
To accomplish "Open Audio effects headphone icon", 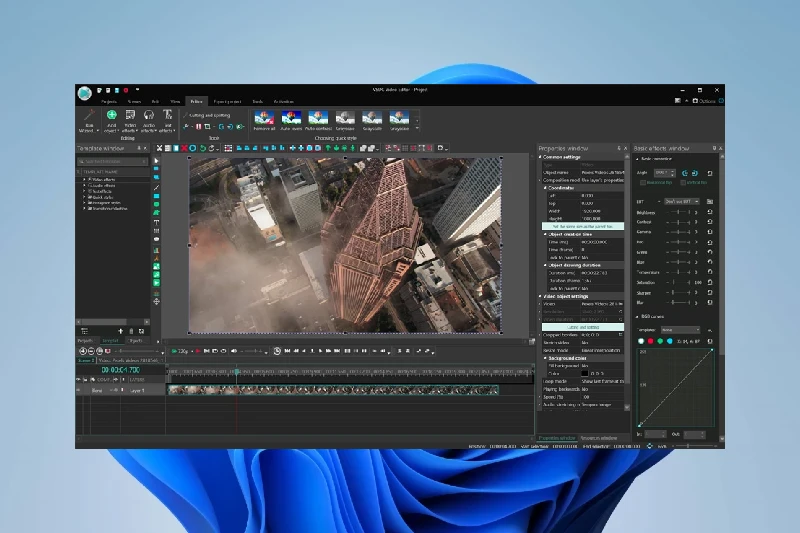I will (x=148, y=121).
